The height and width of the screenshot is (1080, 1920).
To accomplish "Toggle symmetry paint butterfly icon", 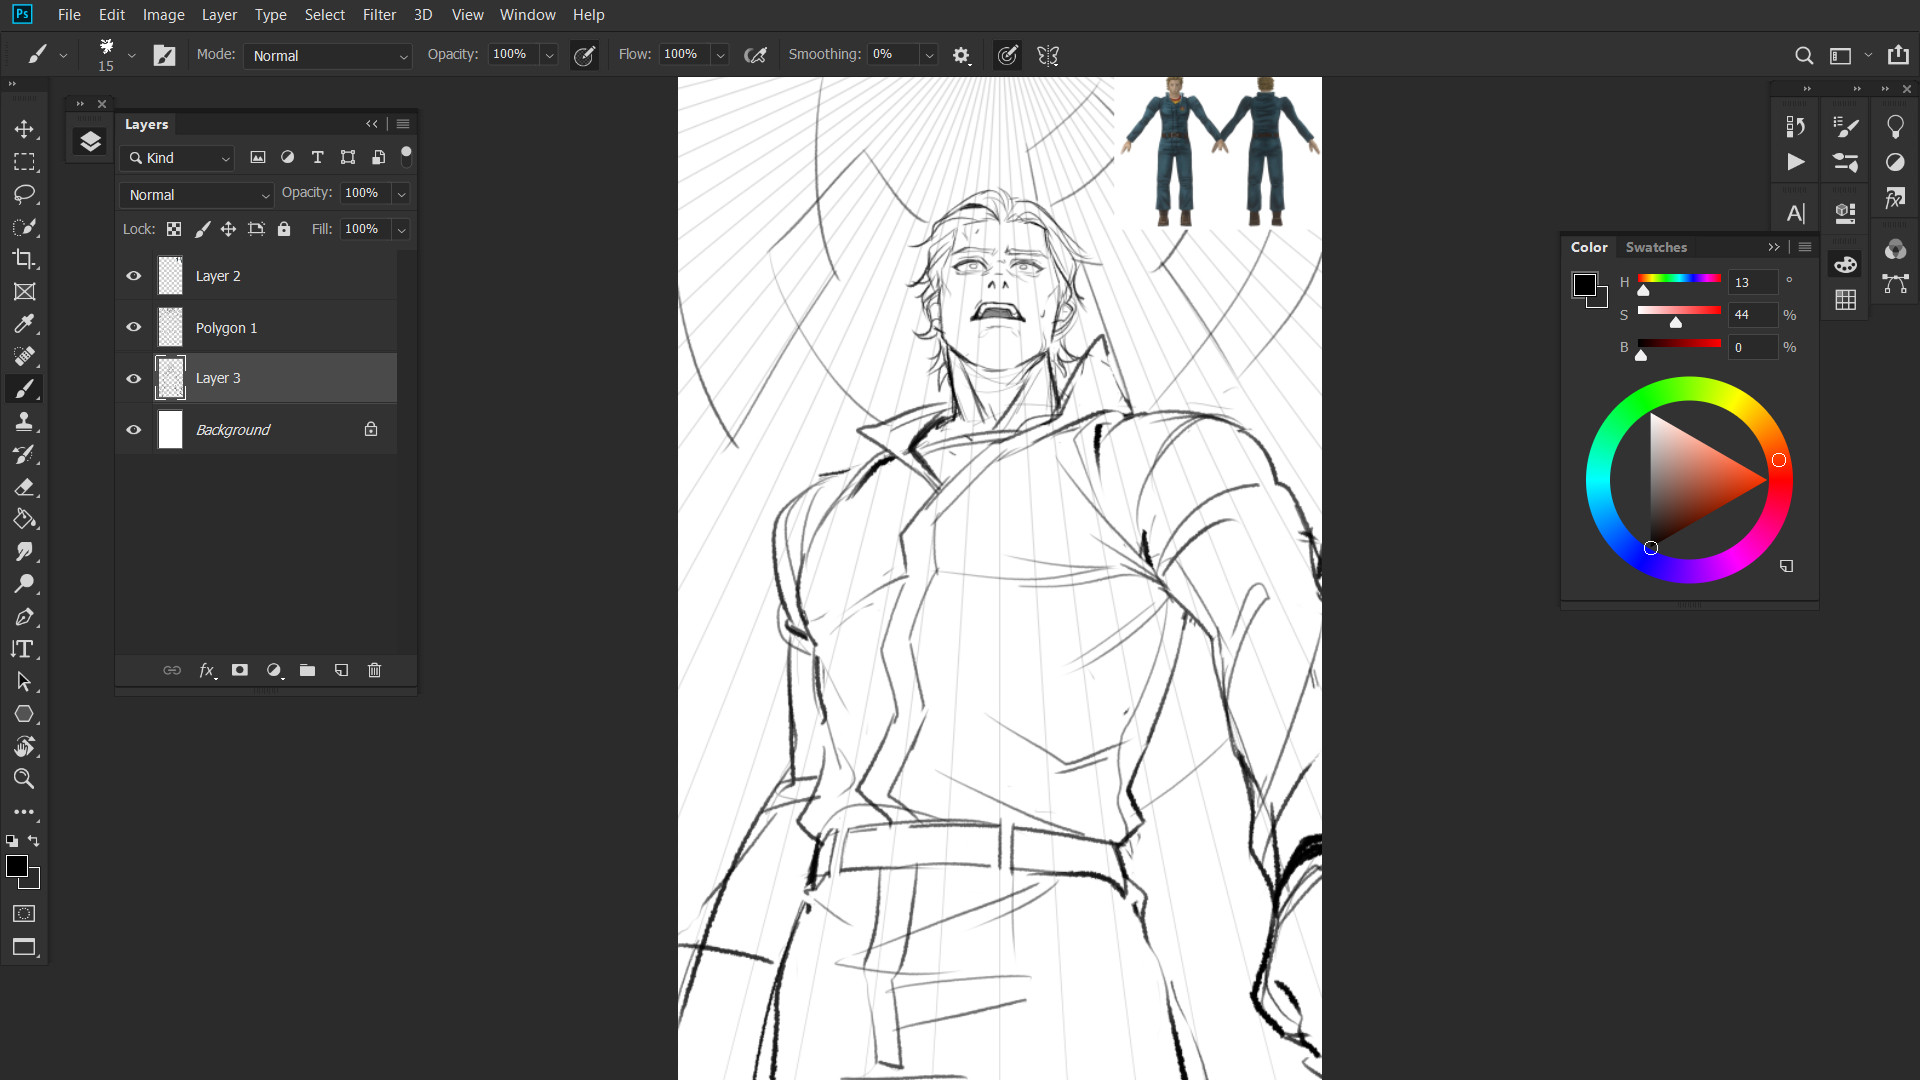I will point(1048,56).
